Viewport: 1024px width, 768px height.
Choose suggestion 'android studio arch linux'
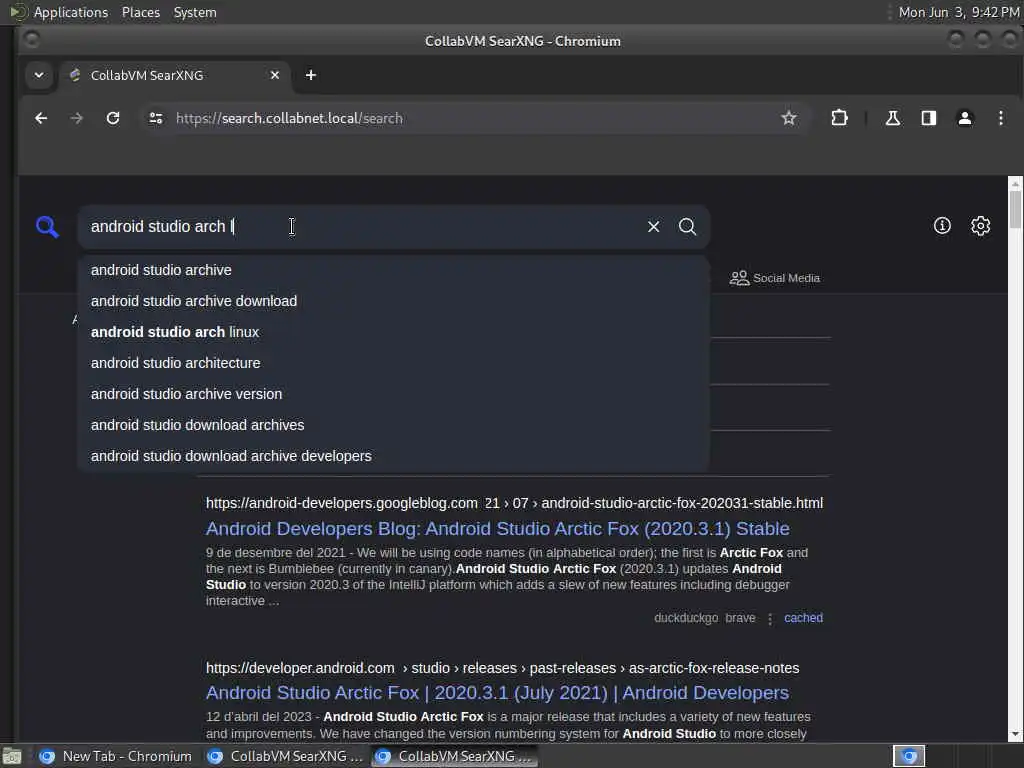(393, 332)
